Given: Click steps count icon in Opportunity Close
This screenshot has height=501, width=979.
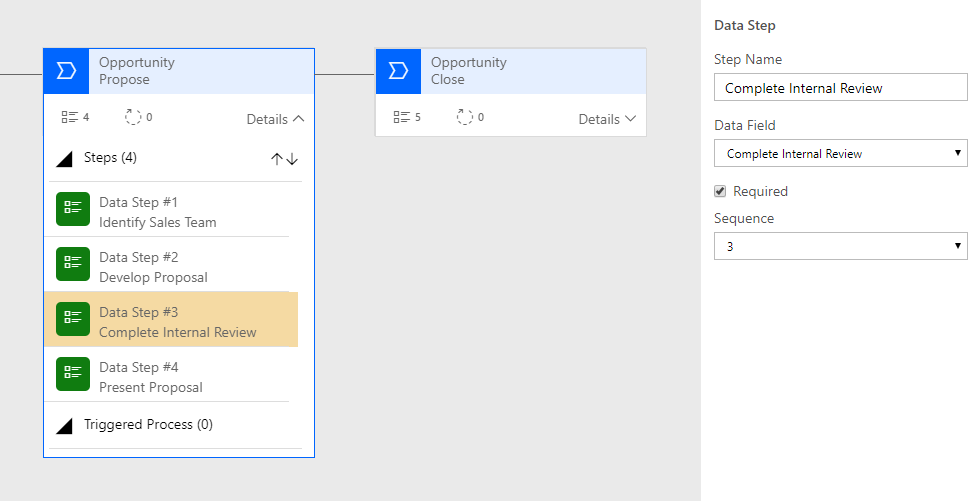Looking at the screenshot, I should point(401,117).
